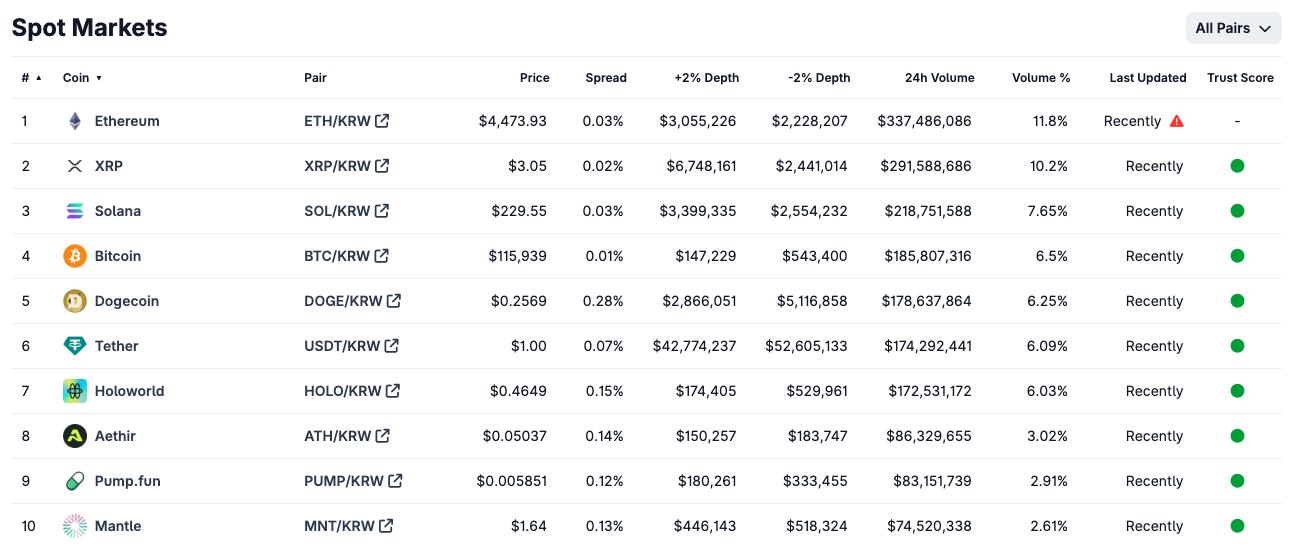Click the green trust score dot for Mantle
This screenshot has height=548, width=1289.
click(x=1237, y=526)
